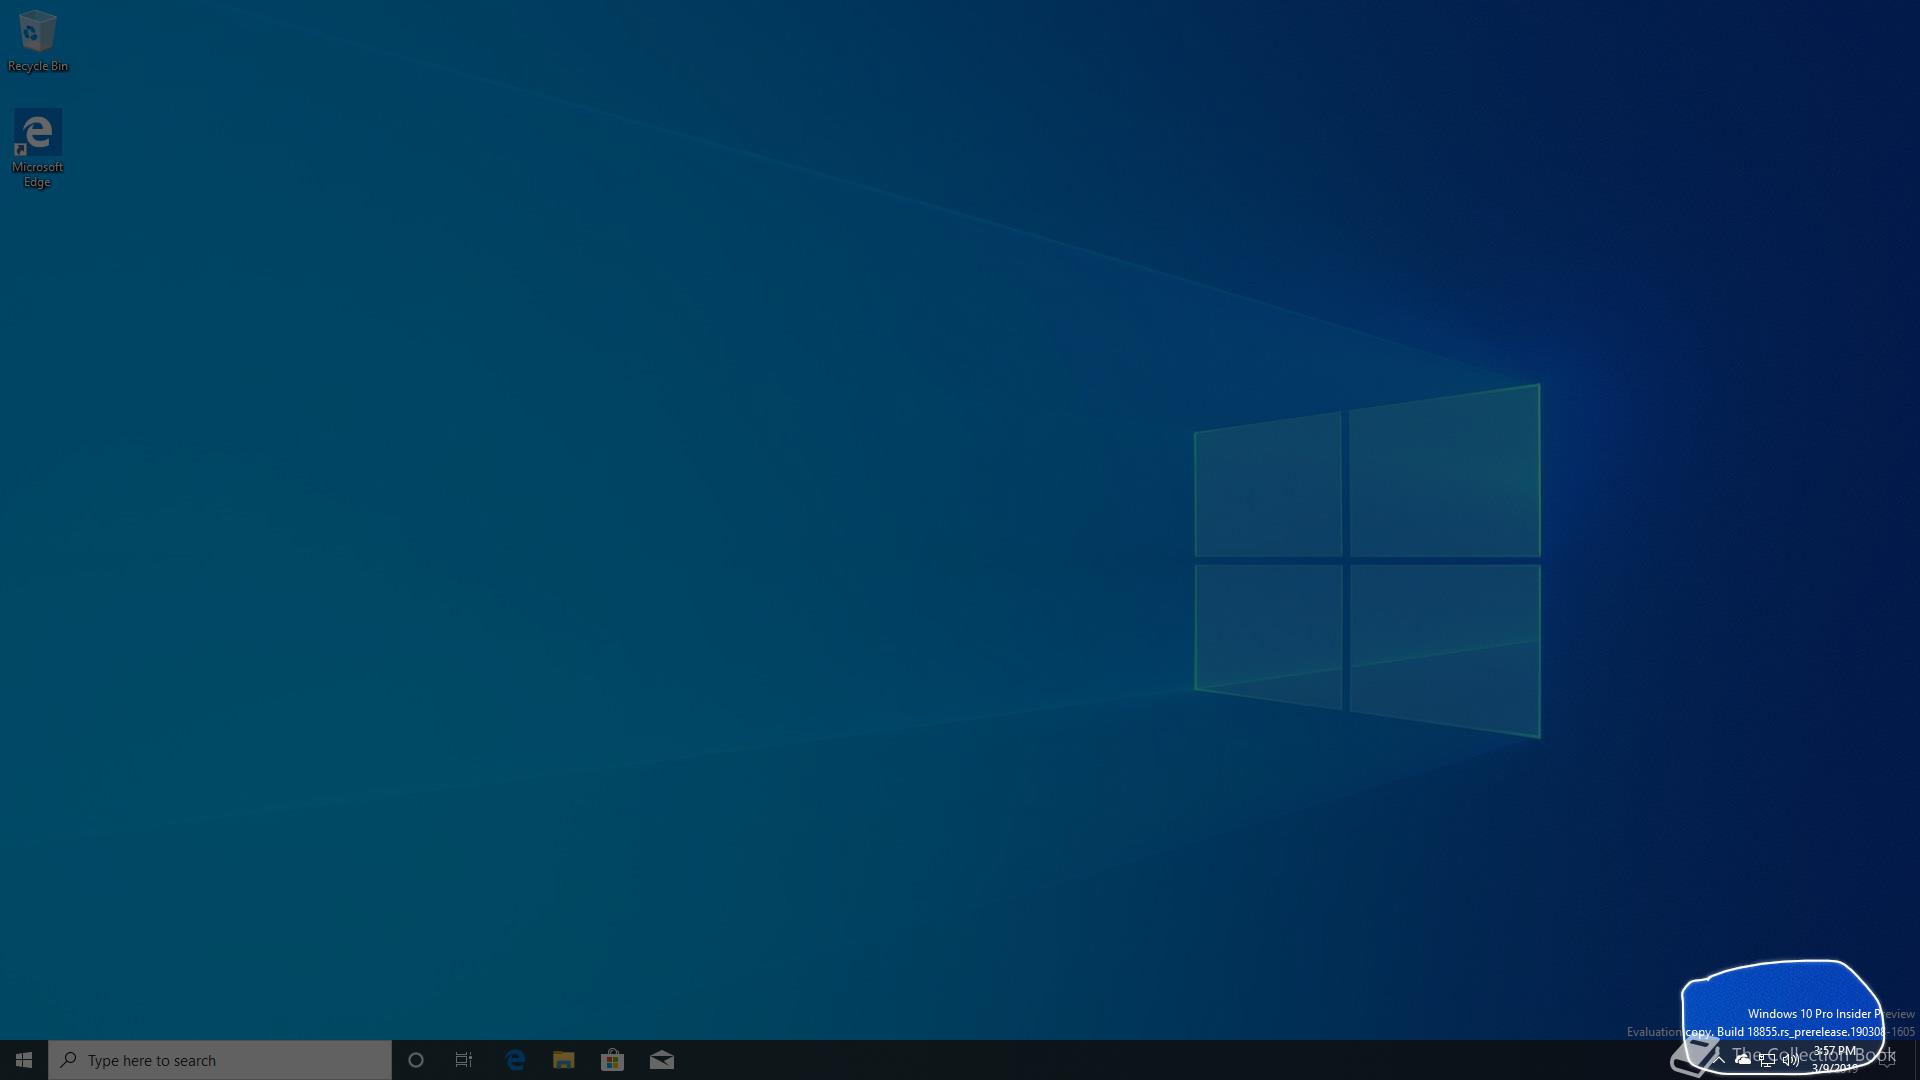This screenshot has width=1920, height=1080.
Task: Select the Microsoft Edge desktop shortcut
Action: point(38,148)
